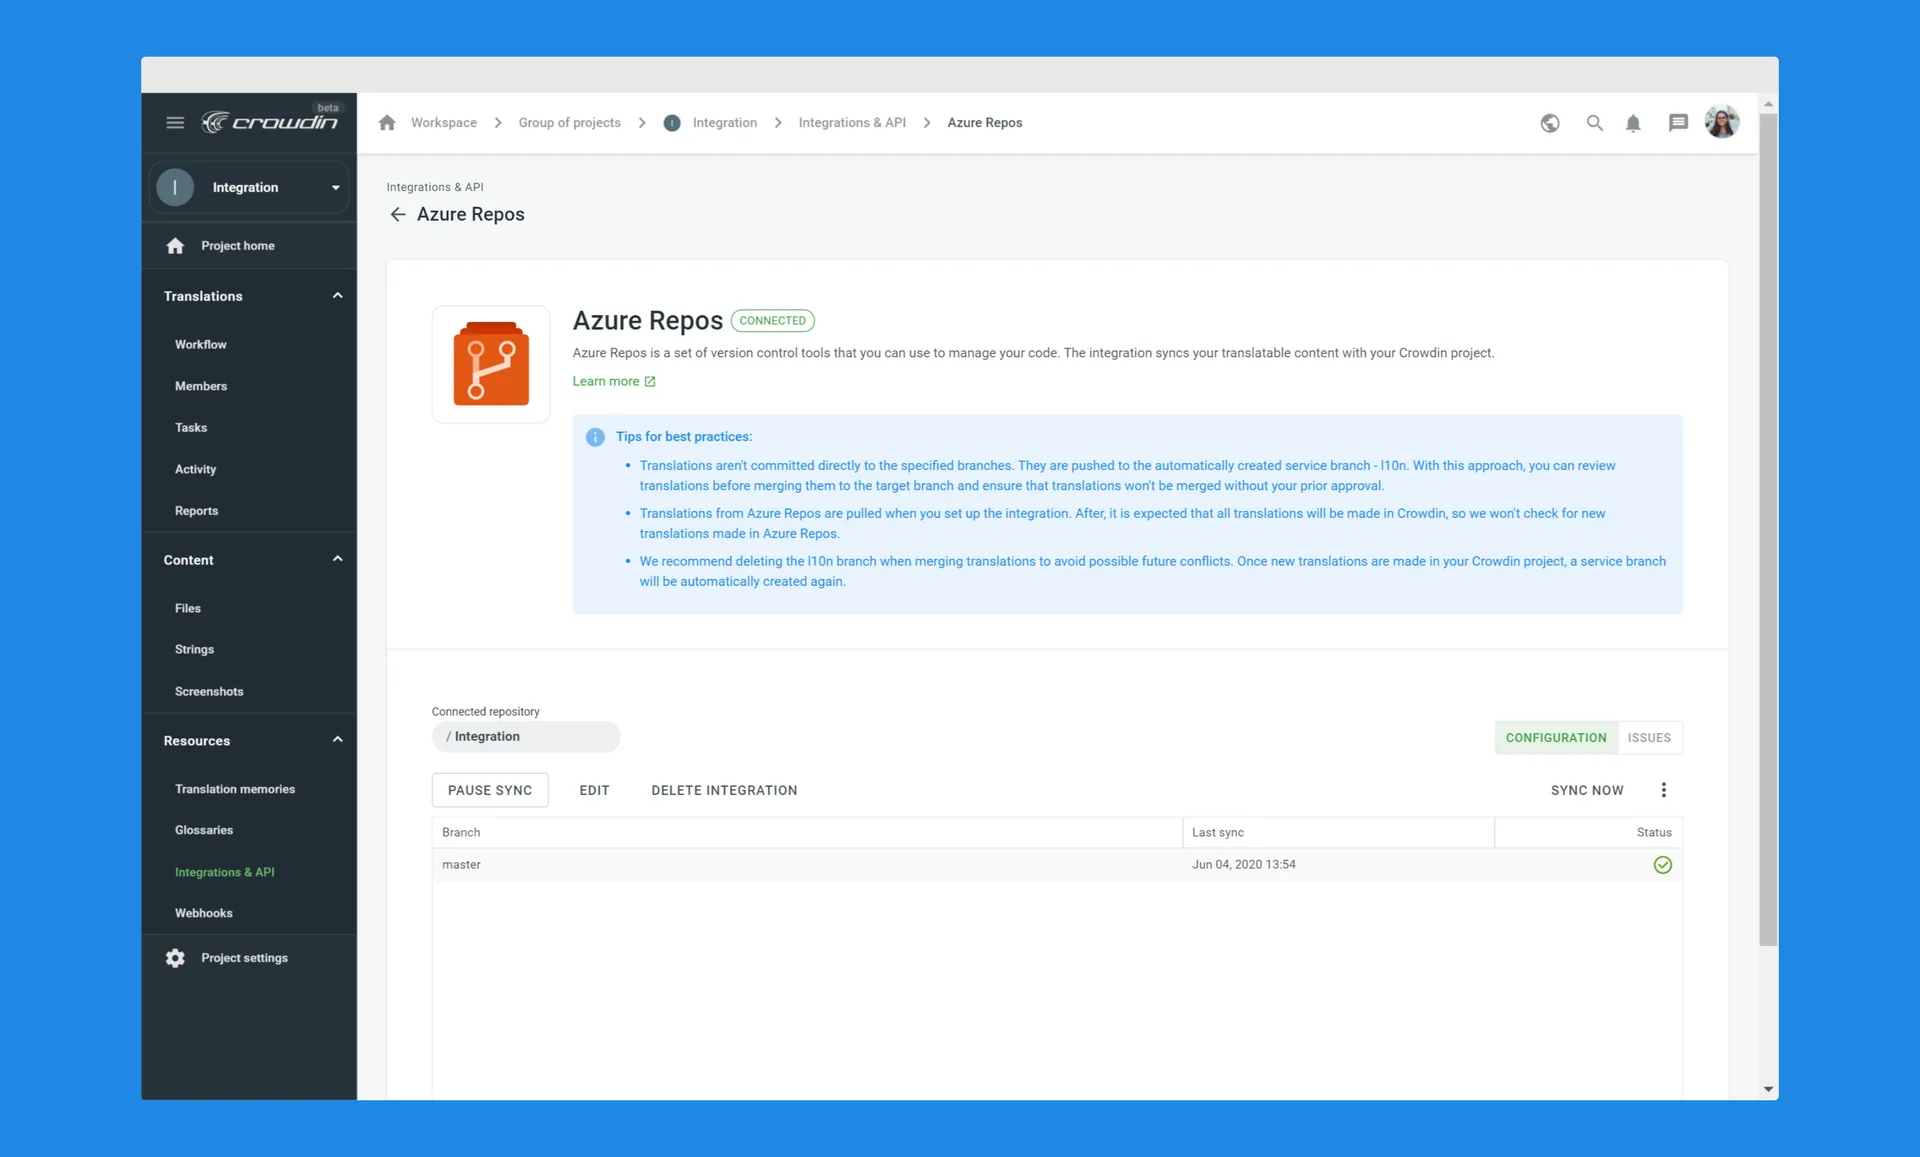Open Strings in sidebar
Screen dimensions: 1920x1157
click(194, 650)
